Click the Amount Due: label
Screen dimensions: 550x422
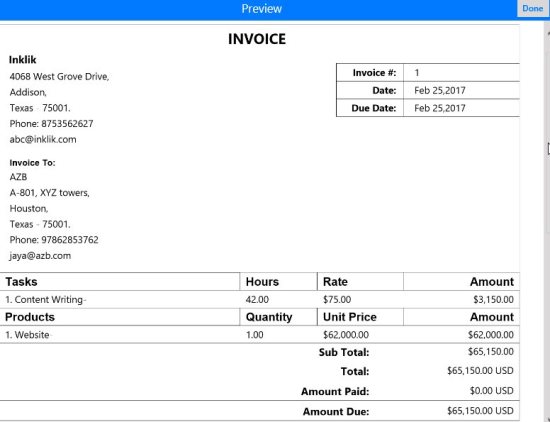(x=336, y=411)
